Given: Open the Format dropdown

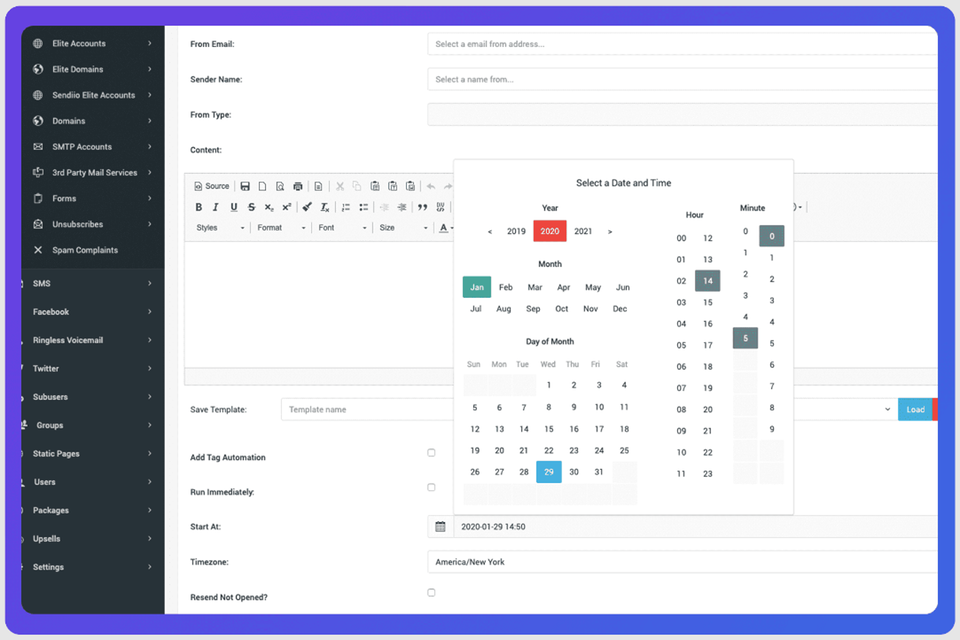Looking at the screenshot, I should [x=281, y=228].
